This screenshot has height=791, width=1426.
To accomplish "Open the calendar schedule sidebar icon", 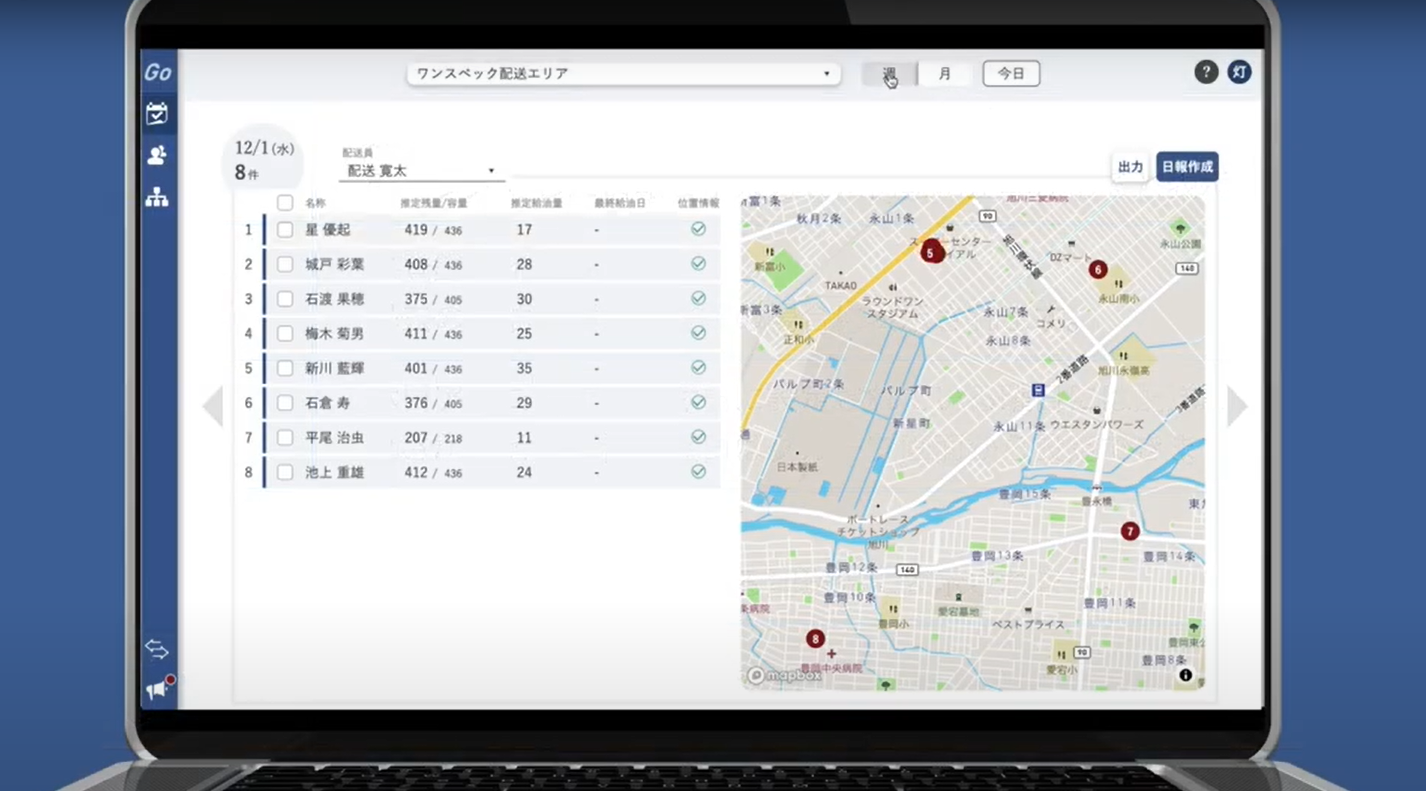I will click(157, 114).
